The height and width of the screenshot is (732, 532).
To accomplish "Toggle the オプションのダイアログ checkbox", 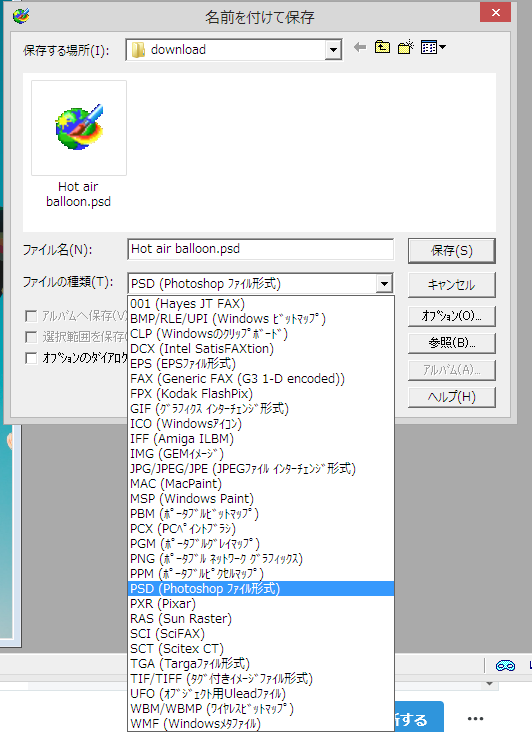I will tap(31, 358).
